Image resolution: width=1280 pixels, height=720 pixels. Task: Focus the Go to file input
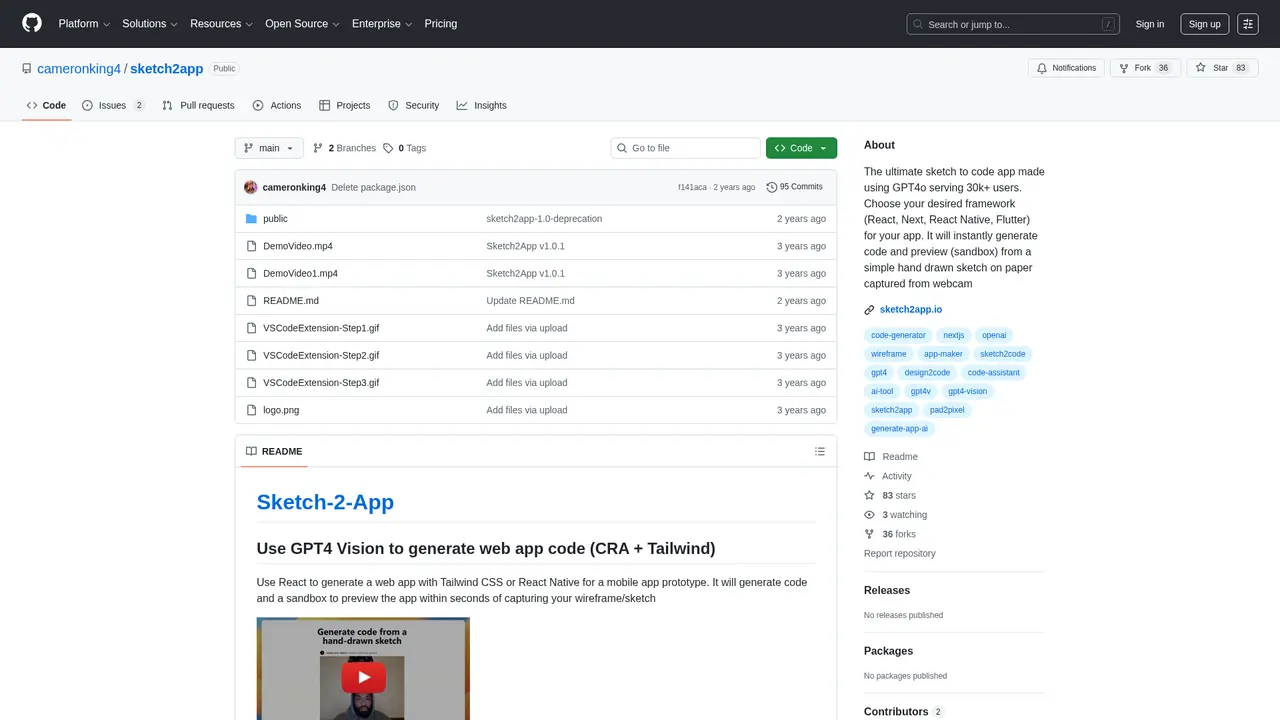tap(686, 148)
